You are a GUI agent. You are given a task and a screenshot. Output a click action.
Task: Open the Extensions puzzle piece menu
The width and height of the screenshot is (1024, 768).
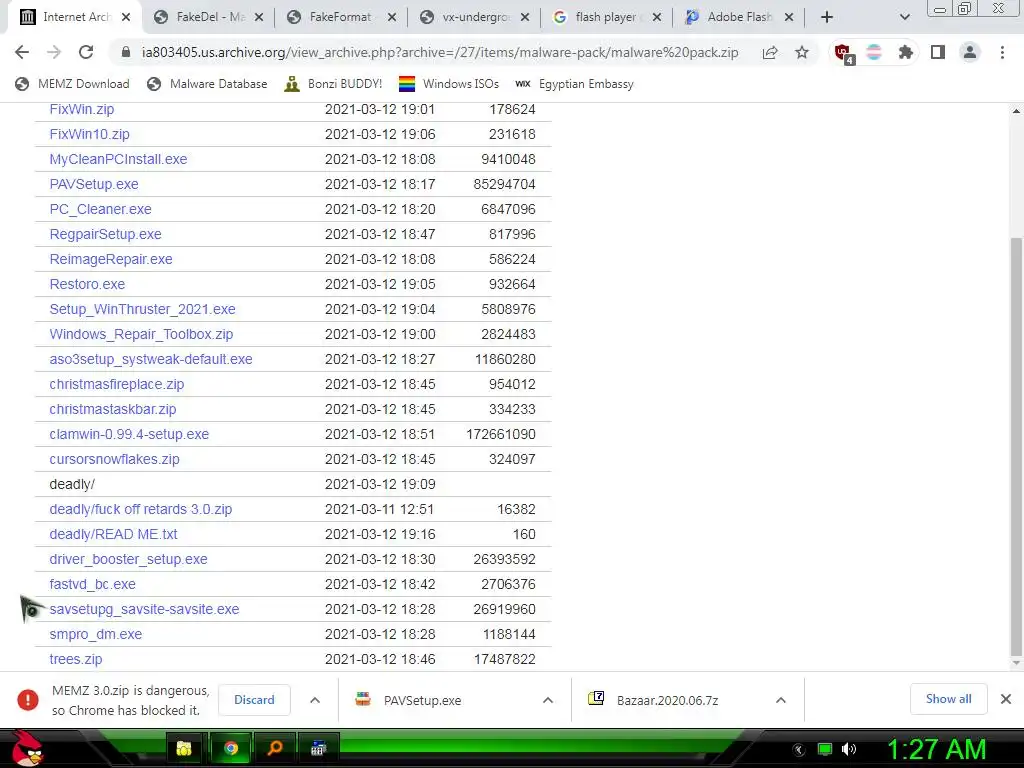pyautogui.click(x=905, y=52)
